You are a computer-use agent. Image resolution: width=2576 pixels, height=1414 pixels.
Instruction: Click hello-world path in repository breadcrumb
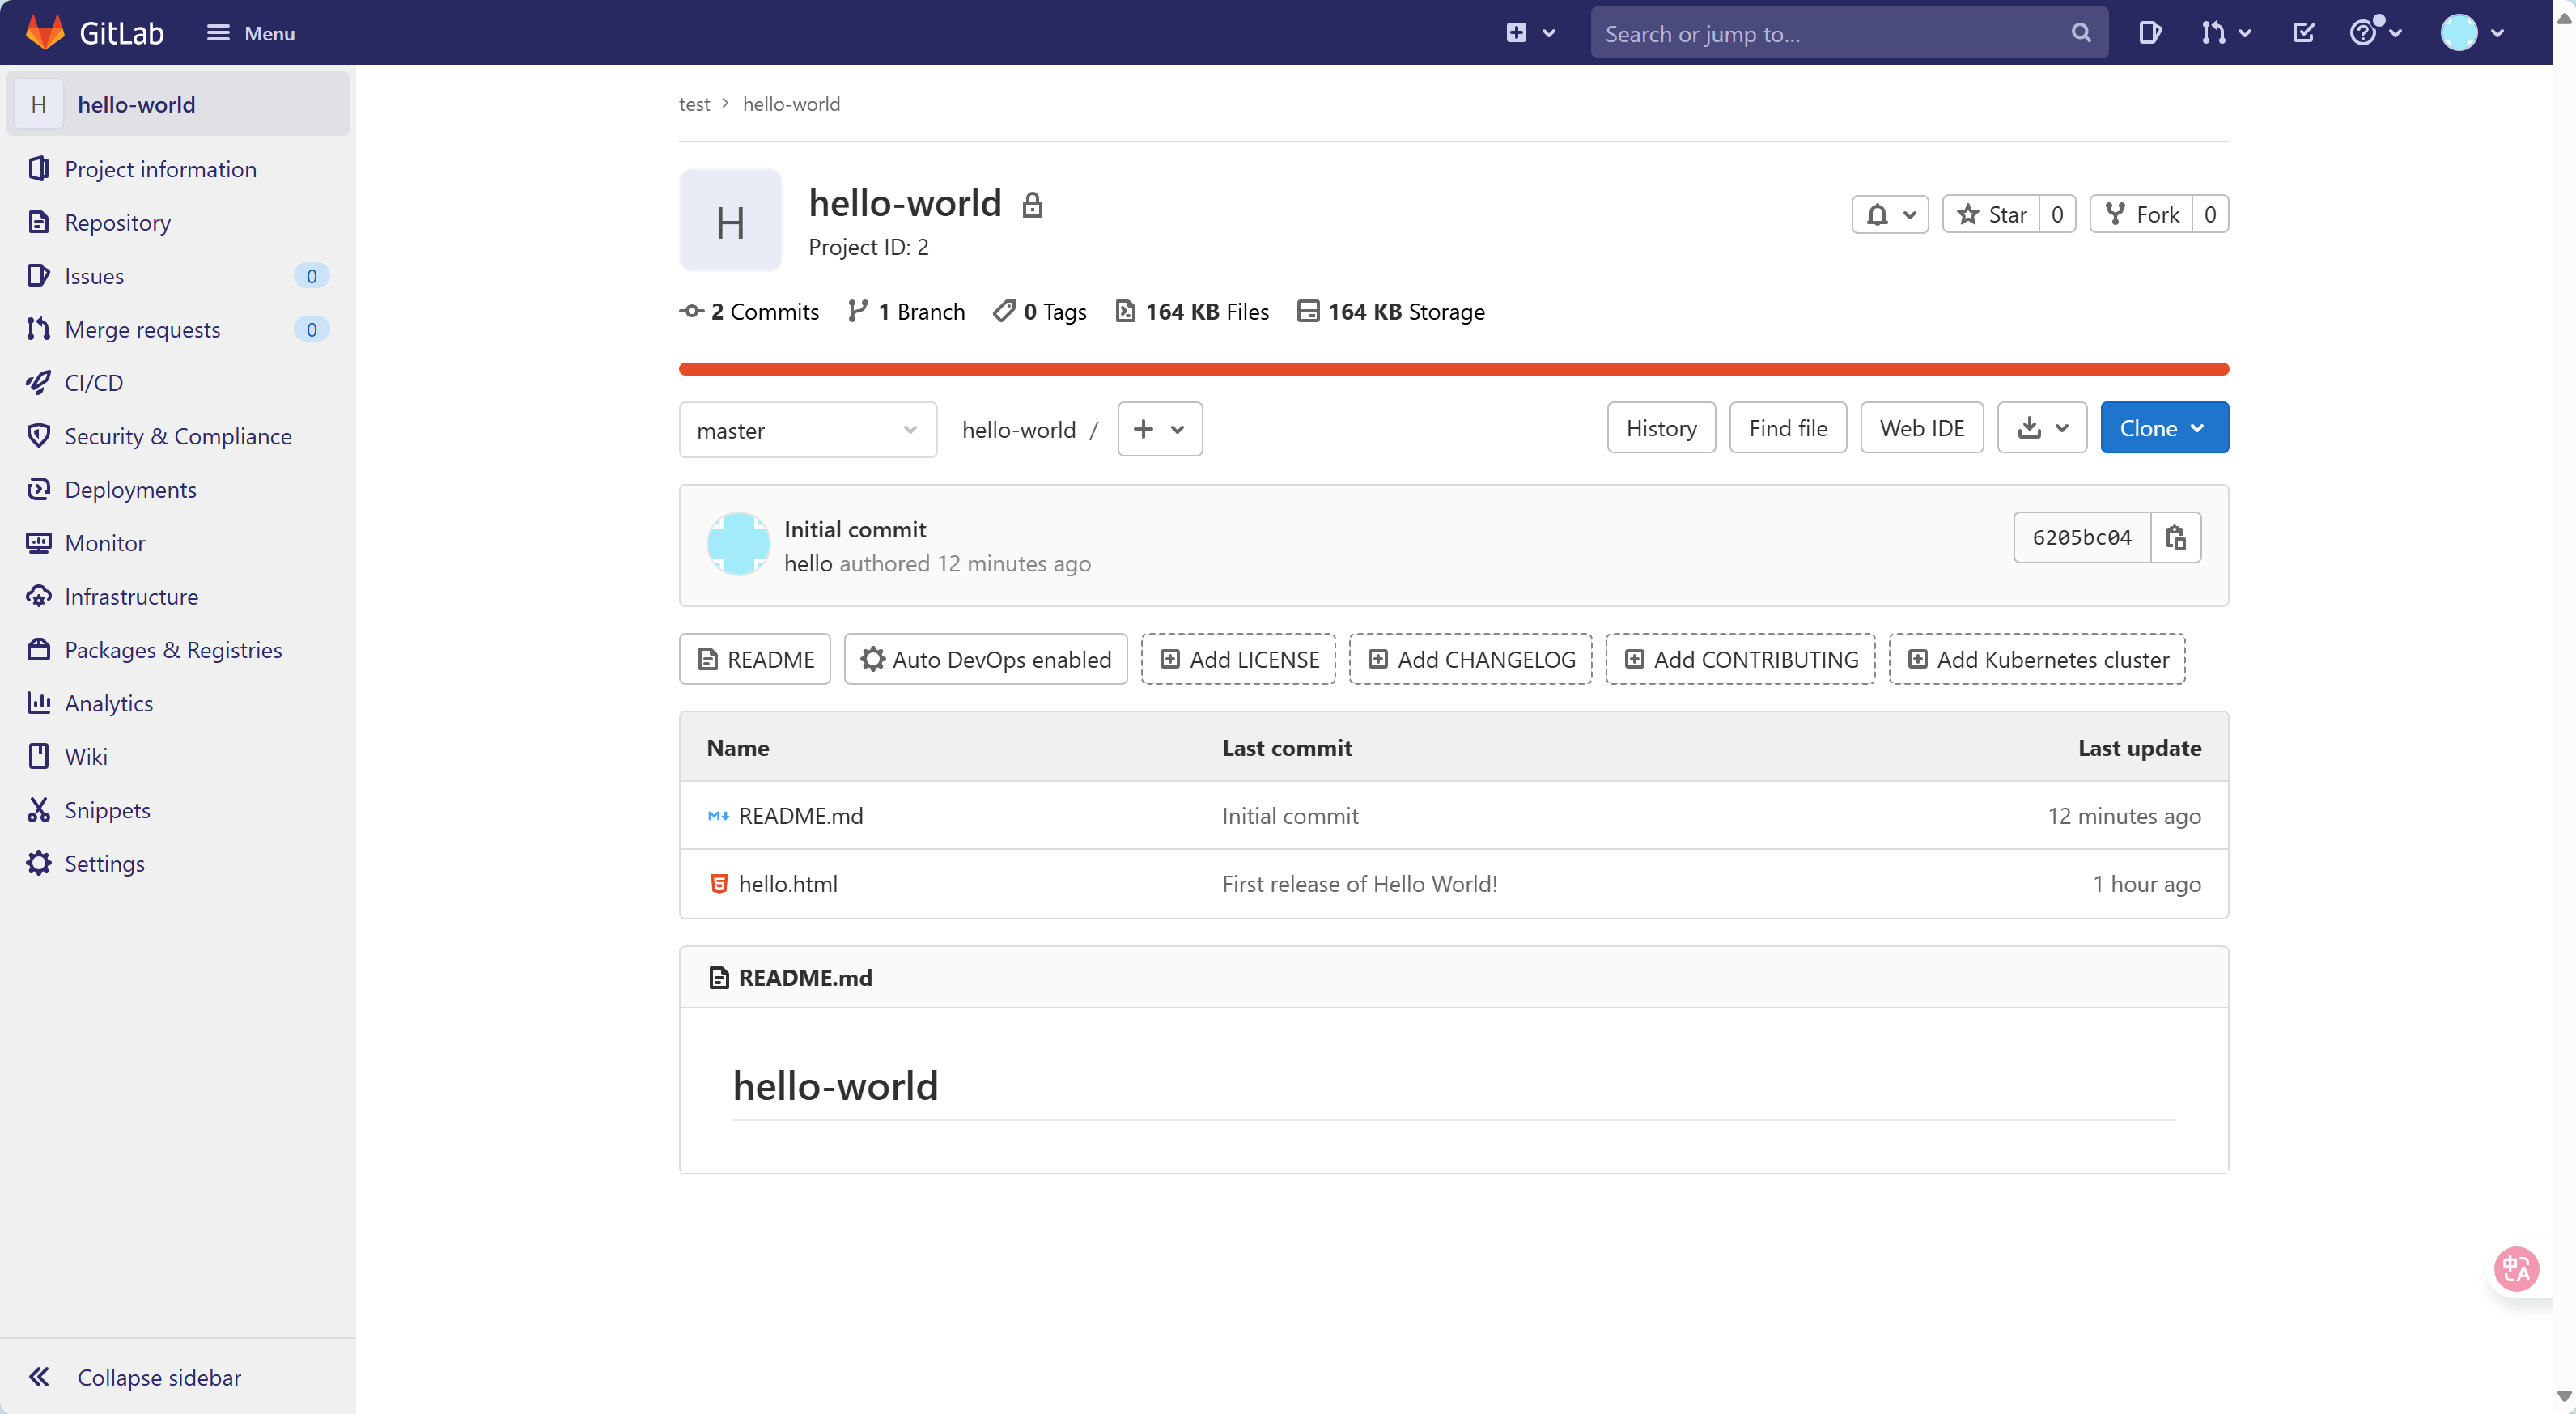1019,430
